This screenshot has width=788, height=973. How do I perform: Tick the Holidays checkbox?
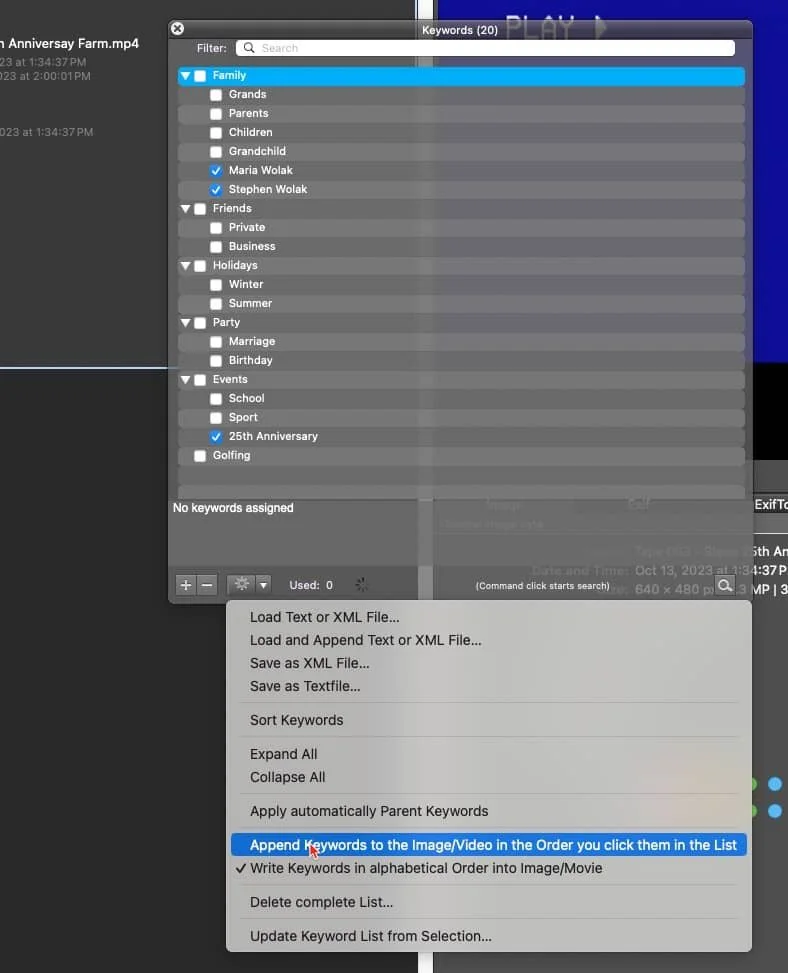click(x=200, y=266)
